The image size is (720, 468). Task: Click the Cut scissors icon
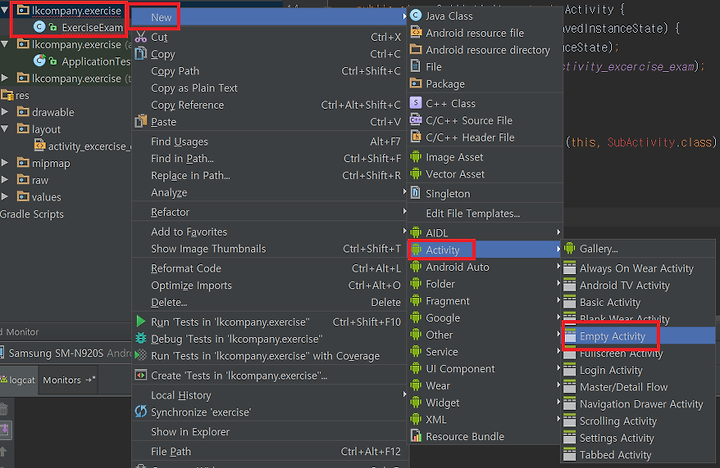point(141,37)
